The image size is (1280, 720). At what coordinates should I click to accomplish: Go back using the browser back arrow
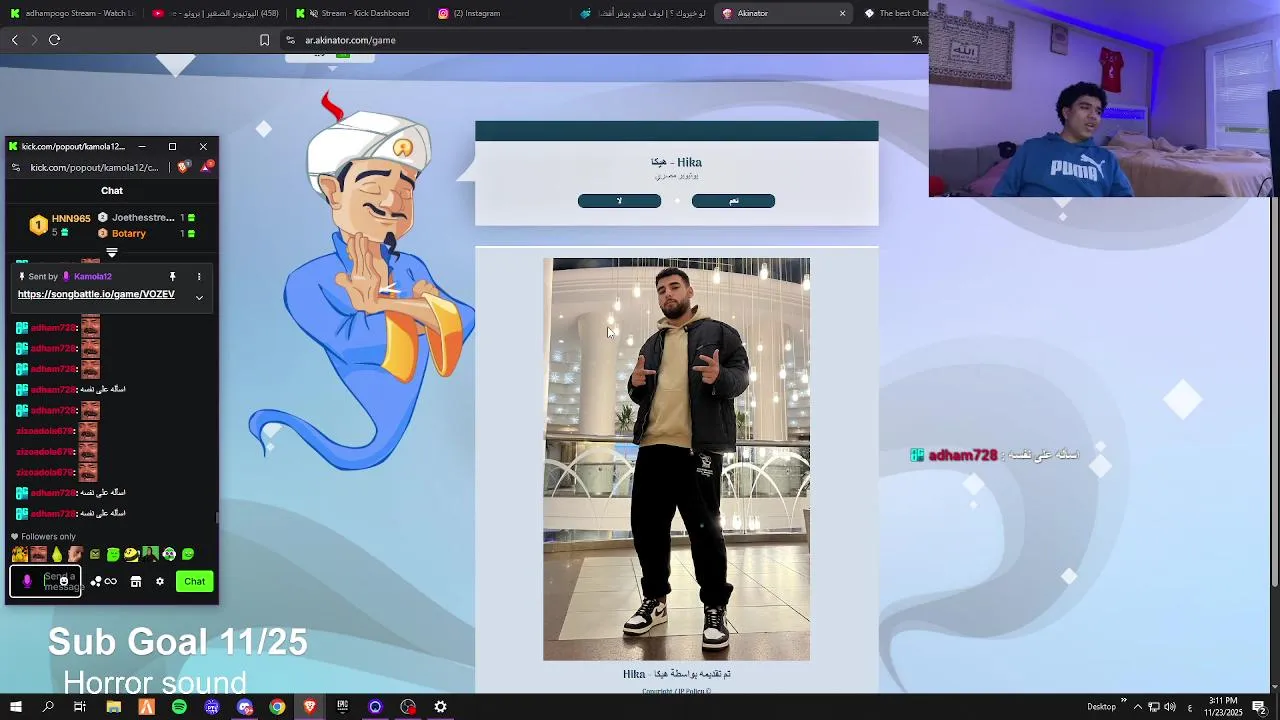[14, 40]
